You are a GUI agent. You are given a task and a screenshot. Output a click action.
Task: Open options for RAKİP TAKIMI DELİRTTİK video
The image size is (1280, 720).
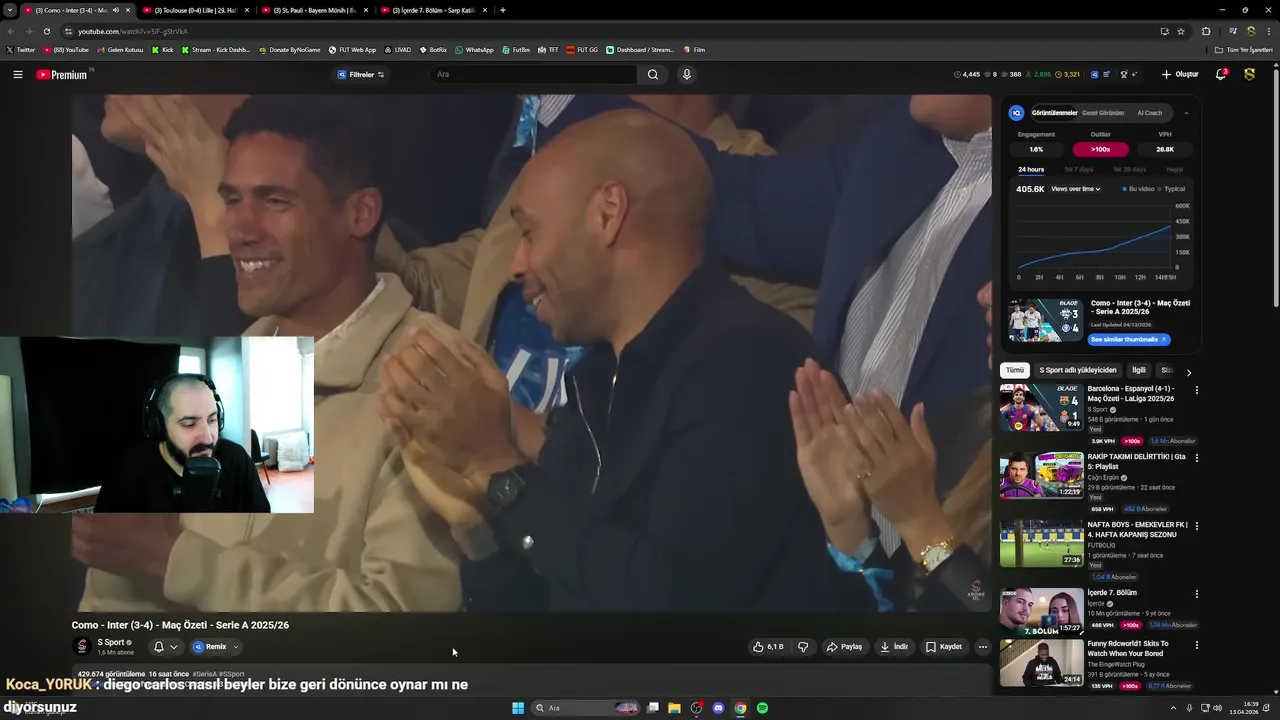click(1197, 458)
